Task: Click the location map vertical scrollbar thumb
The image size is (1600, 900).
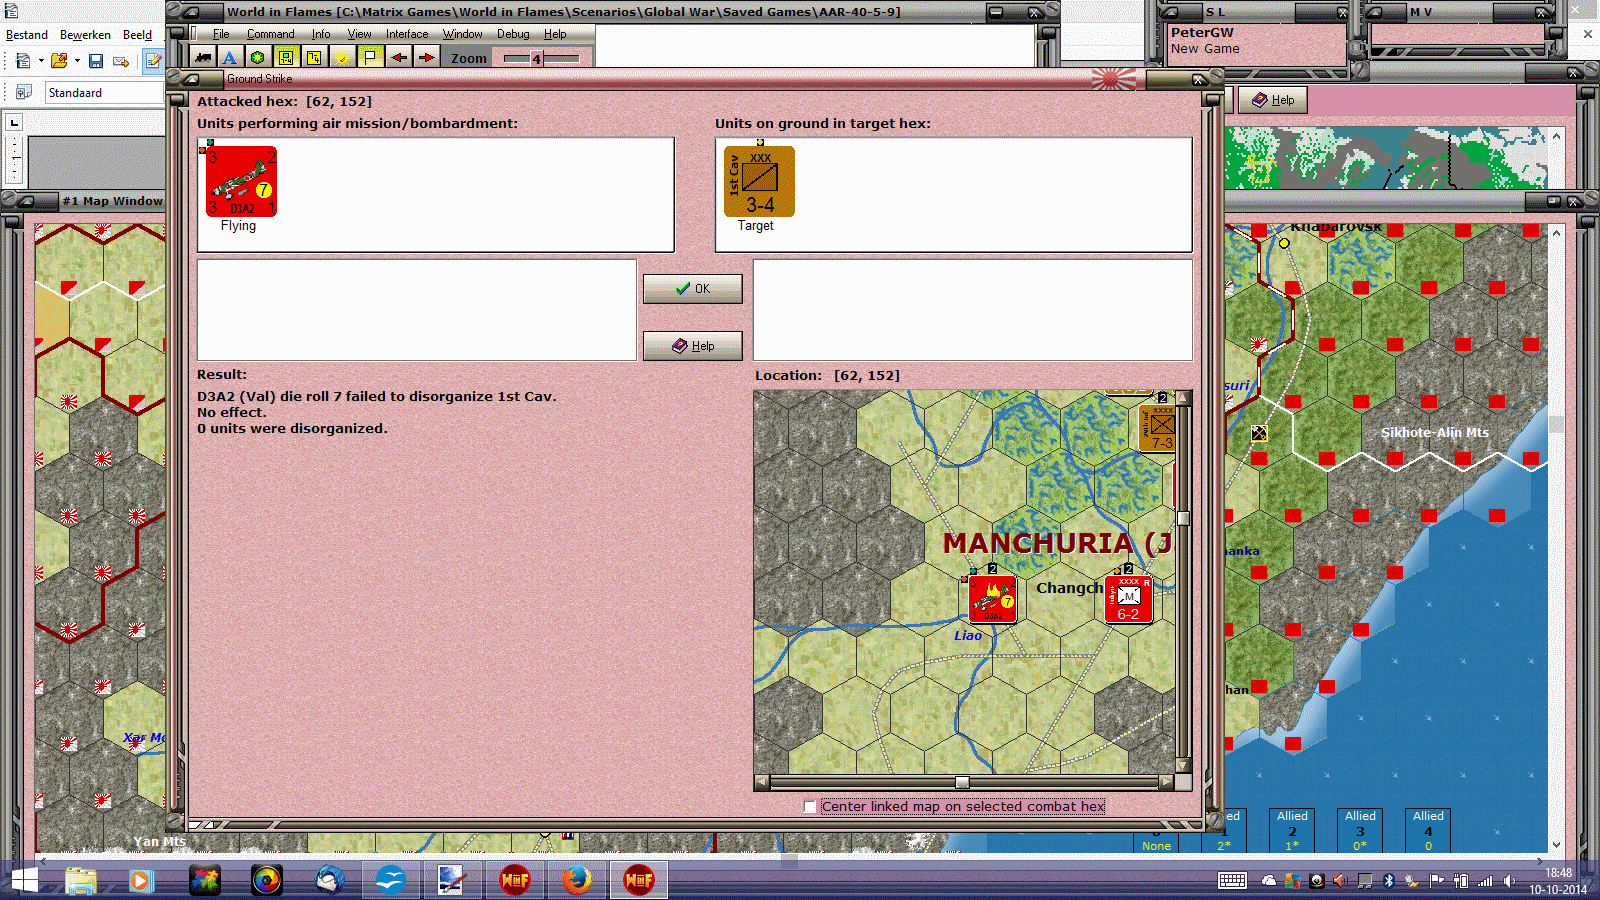Action: point(1183,518)
